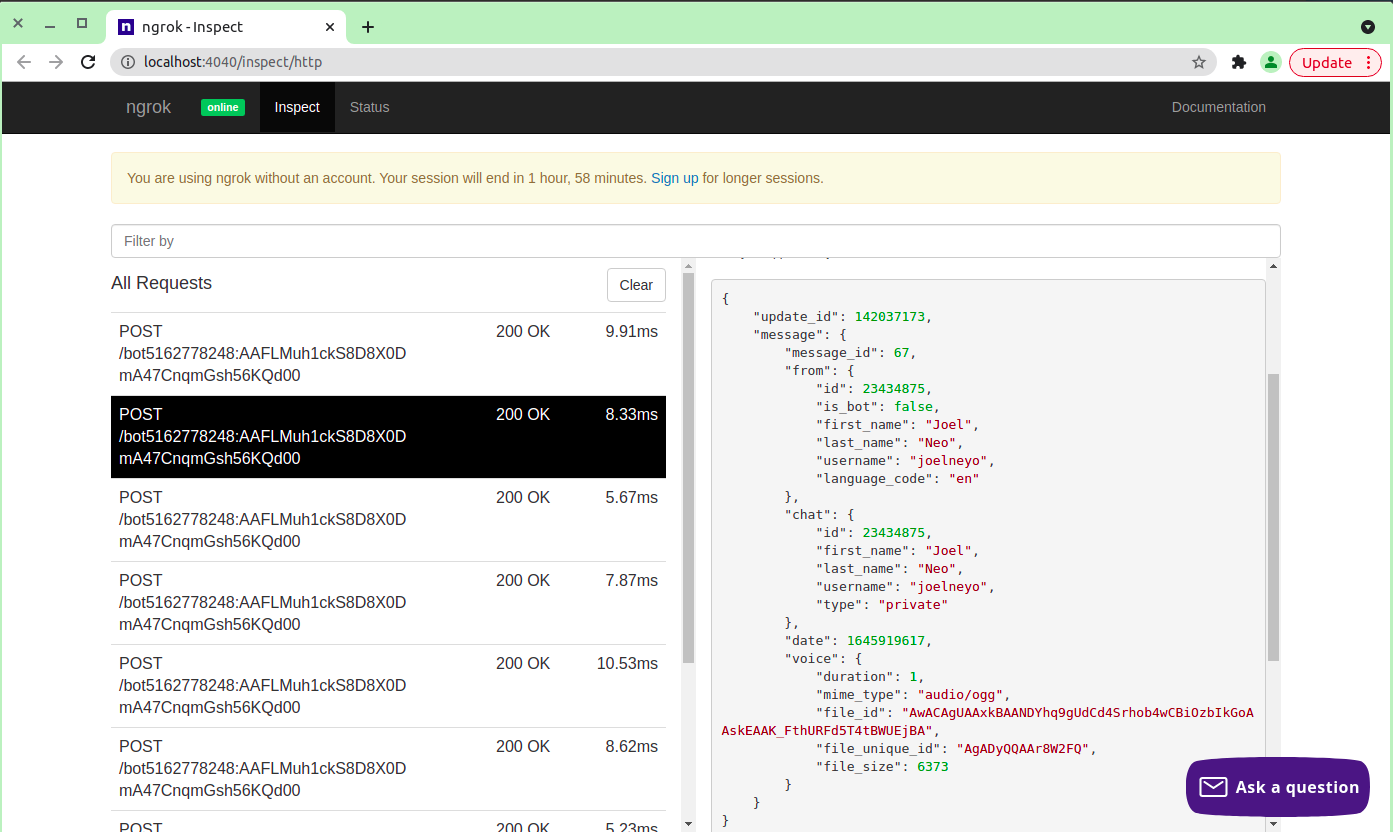
Task: Focus the Filter by input field
Action: coord(695,241)
